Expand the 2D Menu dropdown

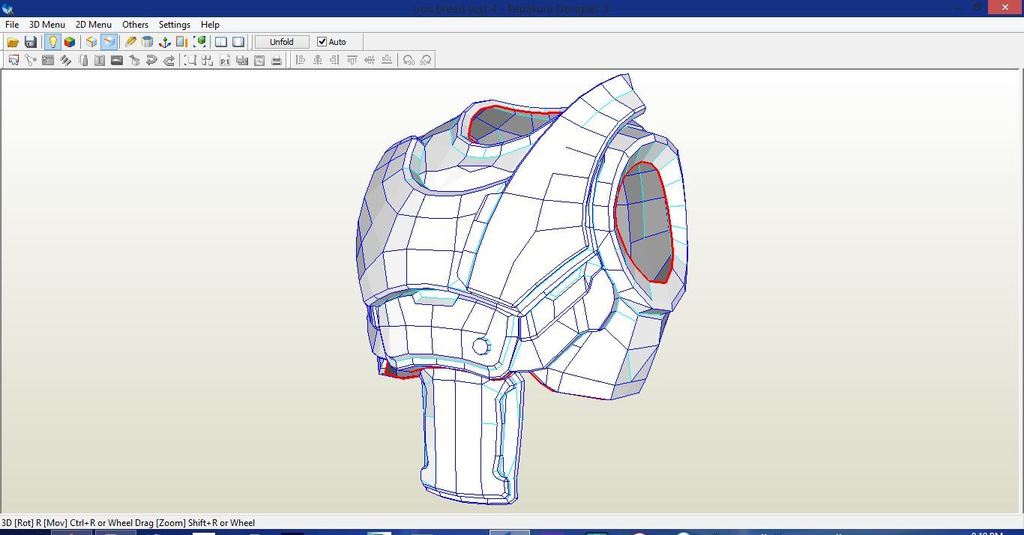(93, 24)
